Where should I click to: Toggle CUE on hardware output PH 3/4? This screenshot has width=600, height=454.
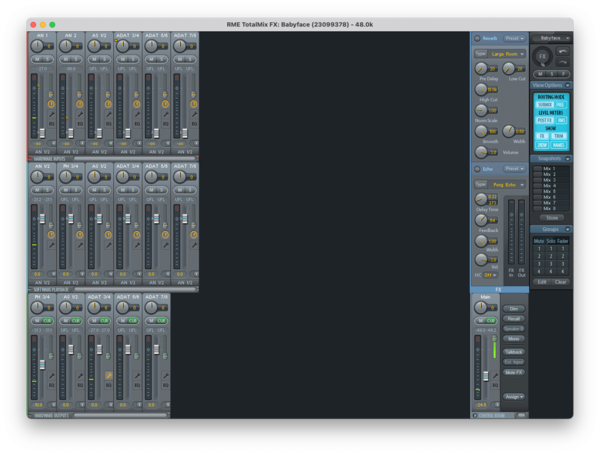point(47,321)
